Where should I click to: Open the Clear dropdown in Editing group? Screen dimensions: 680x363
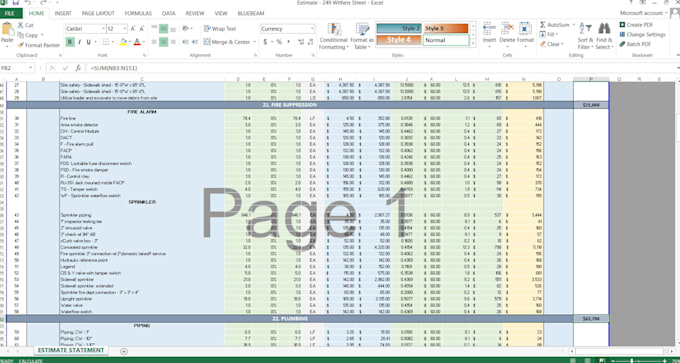pyautogui.click(x=551, y=44)
